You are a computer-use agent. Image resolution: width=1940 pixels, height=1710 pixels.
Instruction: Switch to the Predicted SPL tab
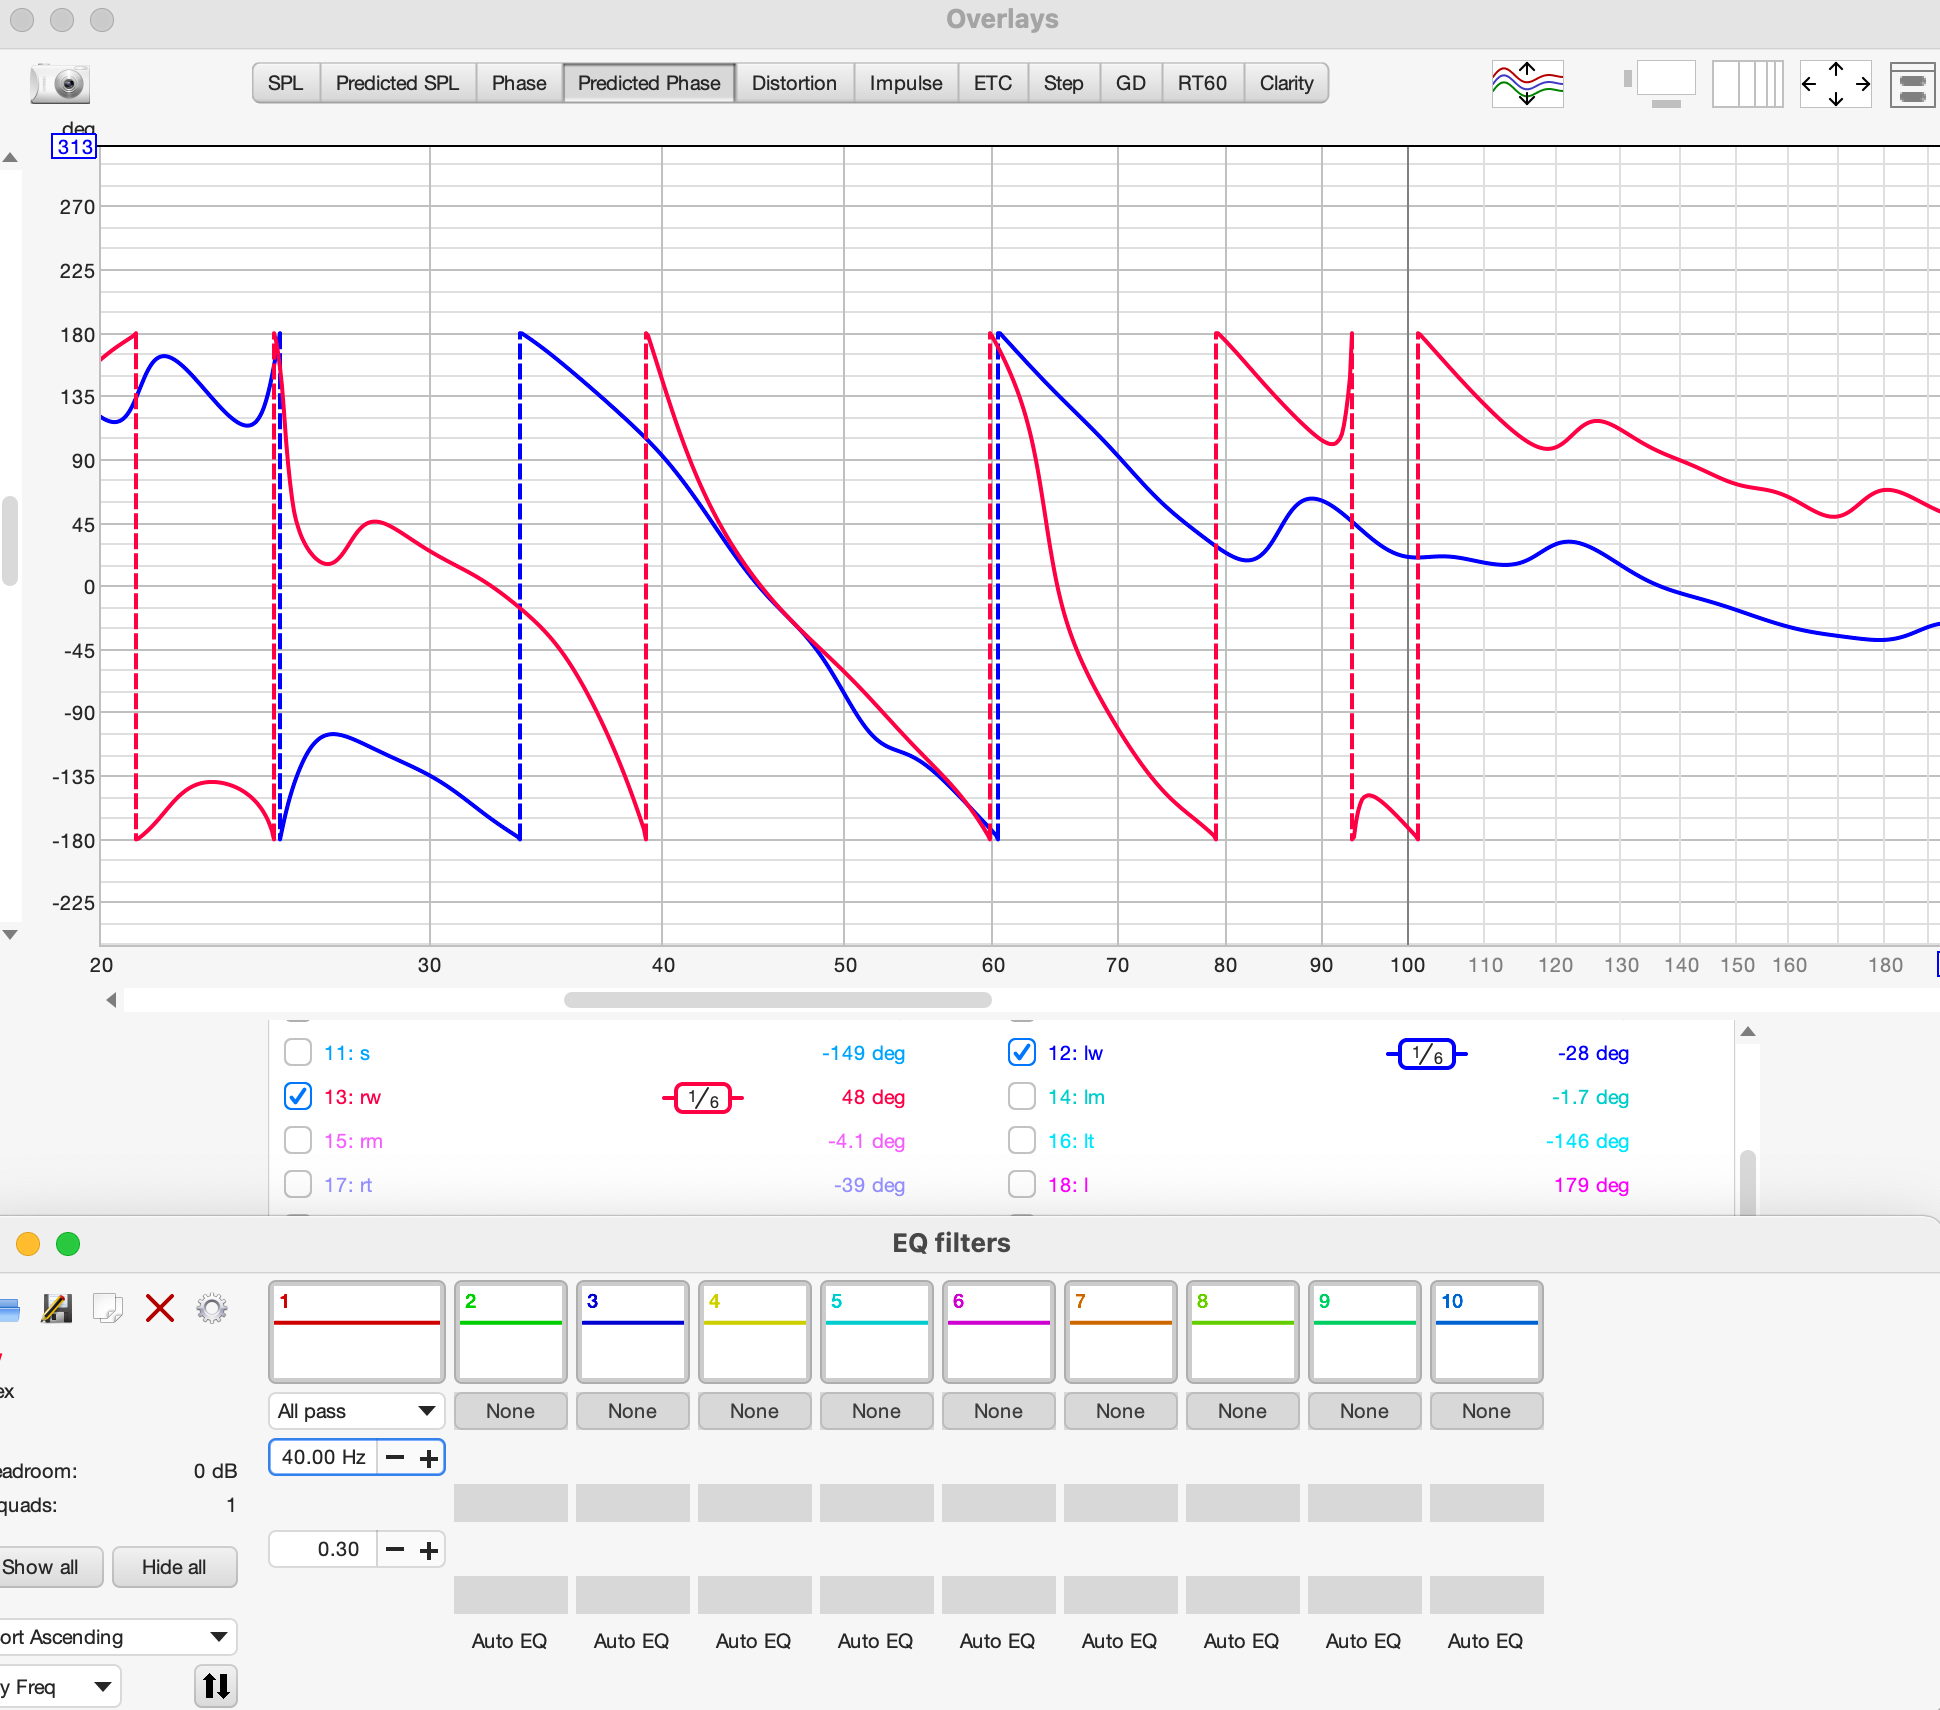(x=397, y=83)
